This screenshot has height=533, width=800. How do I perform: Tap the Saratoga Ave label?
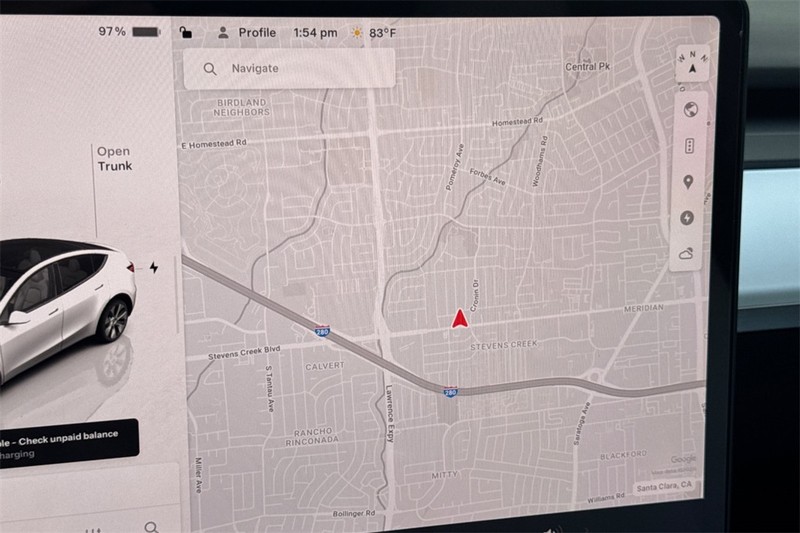coord(581,423)
